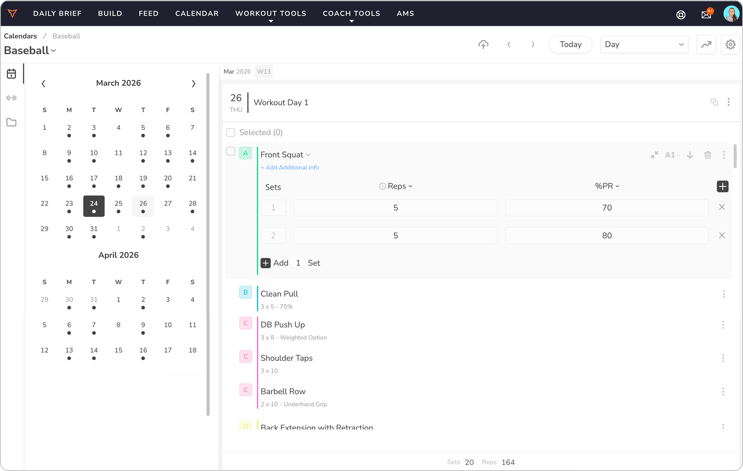Edit set 2 %PR field showing 80
743x471 pixels.
click(607, 236)
